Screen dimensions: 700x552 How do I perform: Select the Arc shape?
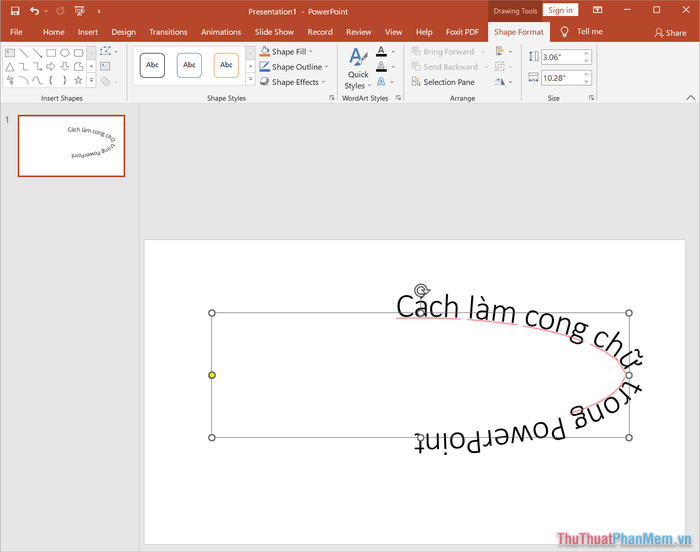tap(24, 80)
